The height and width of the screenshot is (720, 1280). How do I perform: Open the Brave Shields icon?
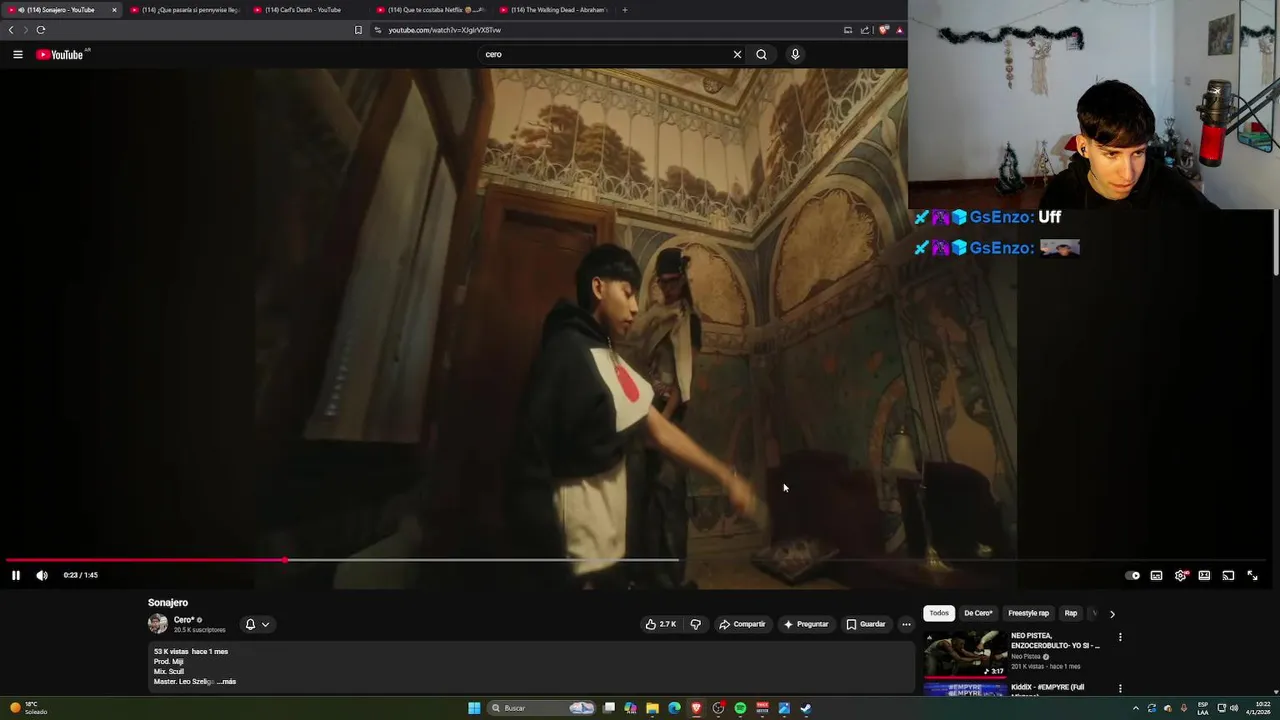point(884,30)
